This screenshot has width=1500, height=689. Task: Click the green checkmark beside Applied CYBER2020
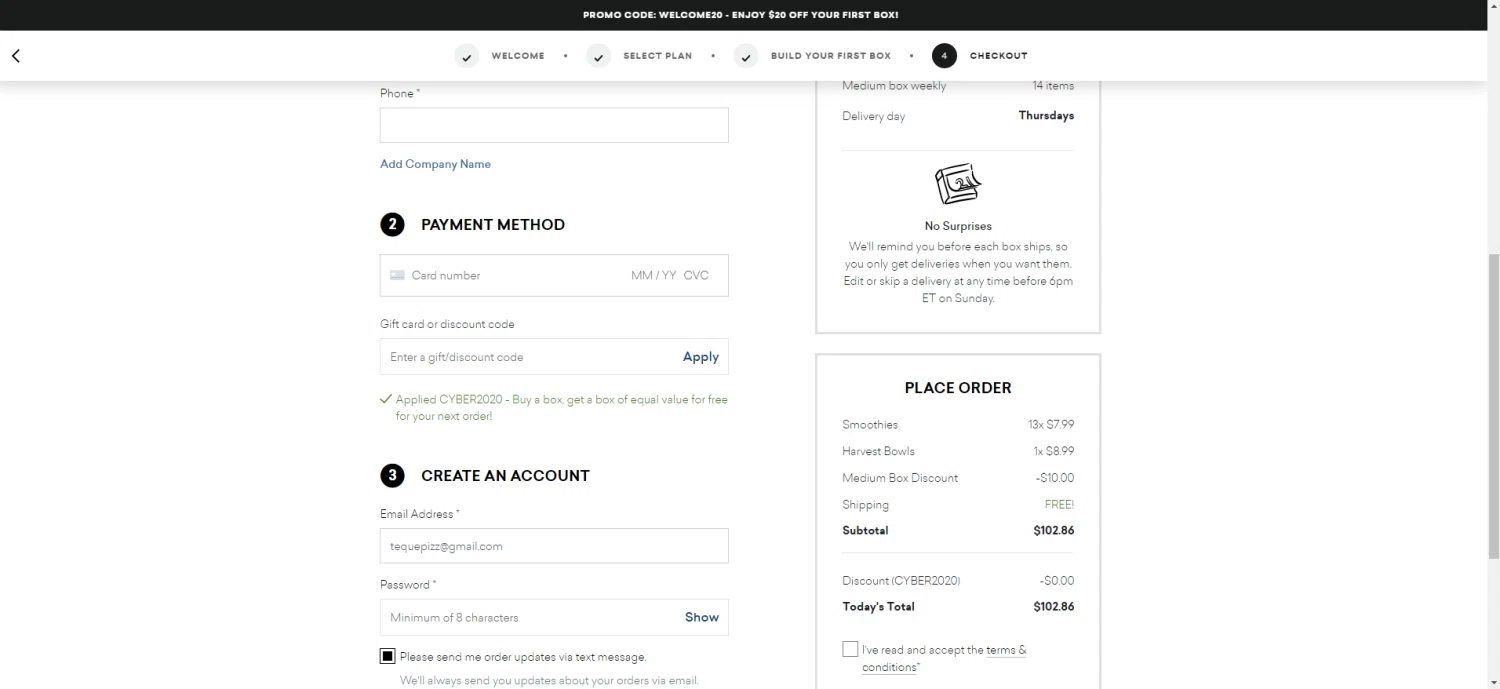pyautogui.click(x=386, y=399)
